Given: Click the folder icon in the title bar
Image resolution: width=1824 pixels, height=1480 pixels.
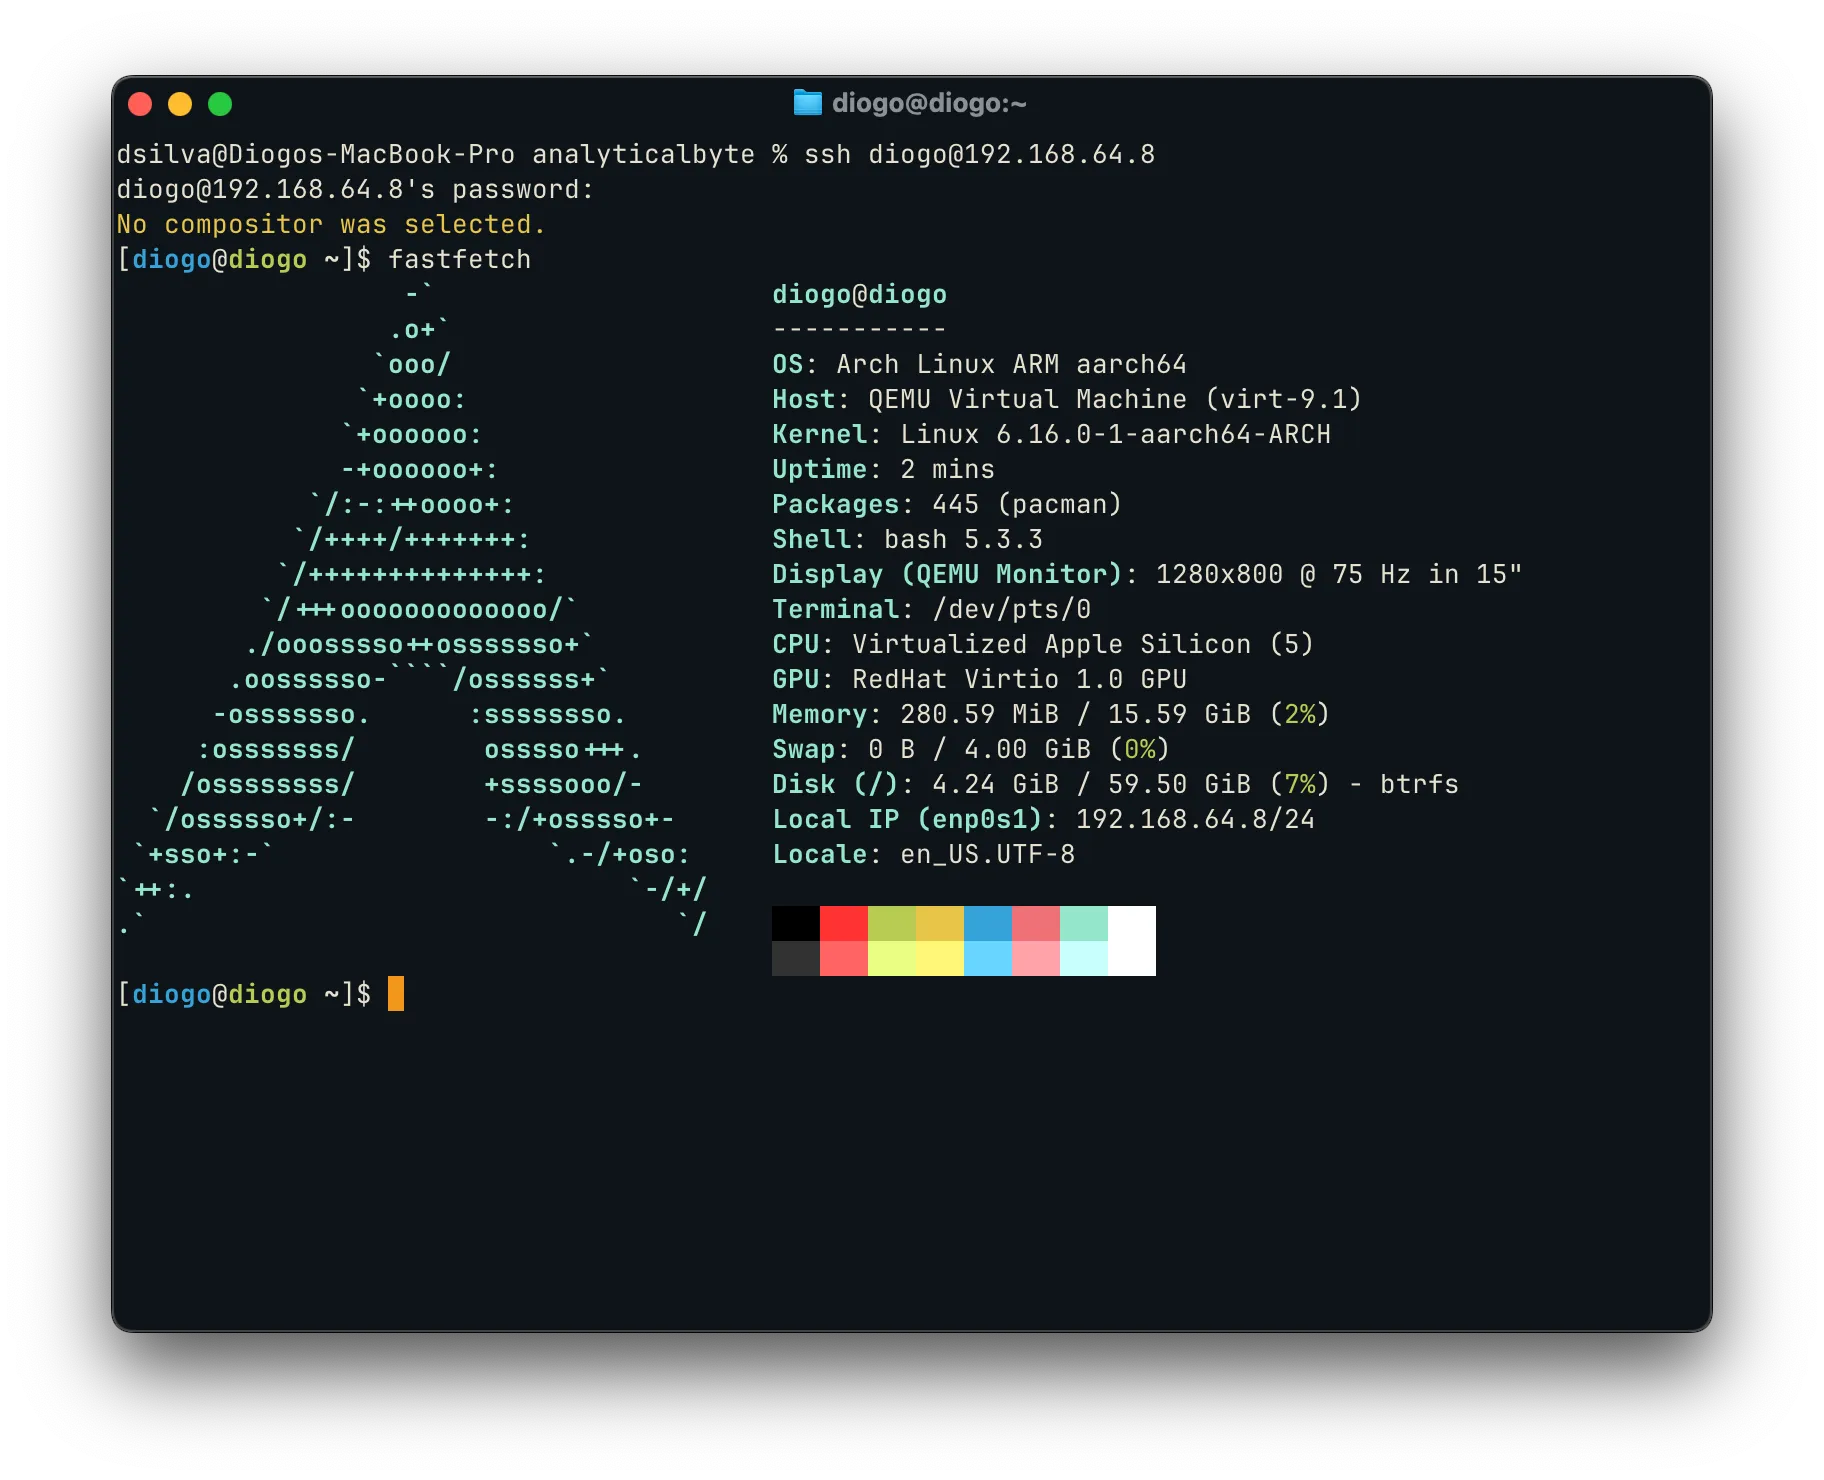Looking at the screenshot, I should (807, 102).
